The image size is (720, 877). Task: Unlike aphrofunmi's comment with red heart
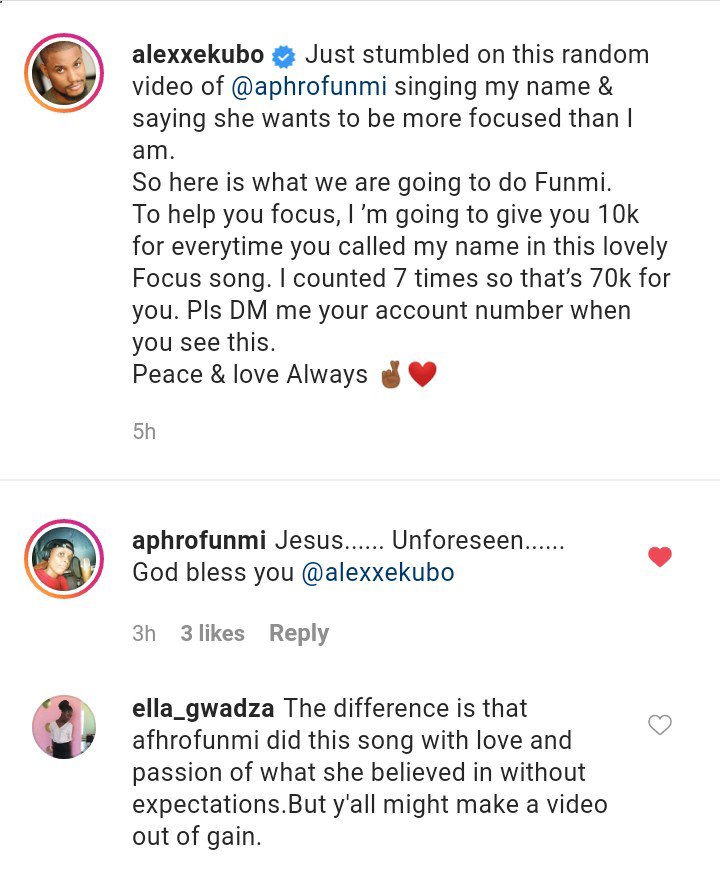660,557
